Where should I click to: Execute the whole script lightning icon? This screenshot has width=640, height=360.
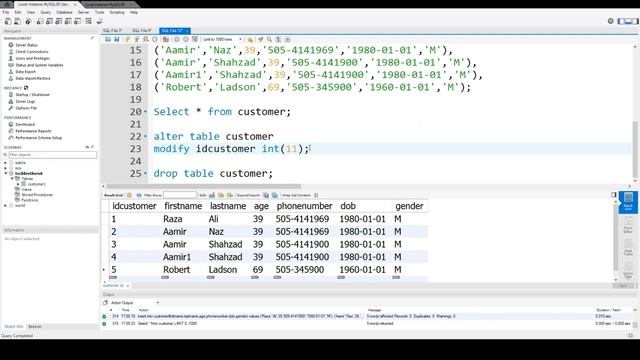point(128,40)
